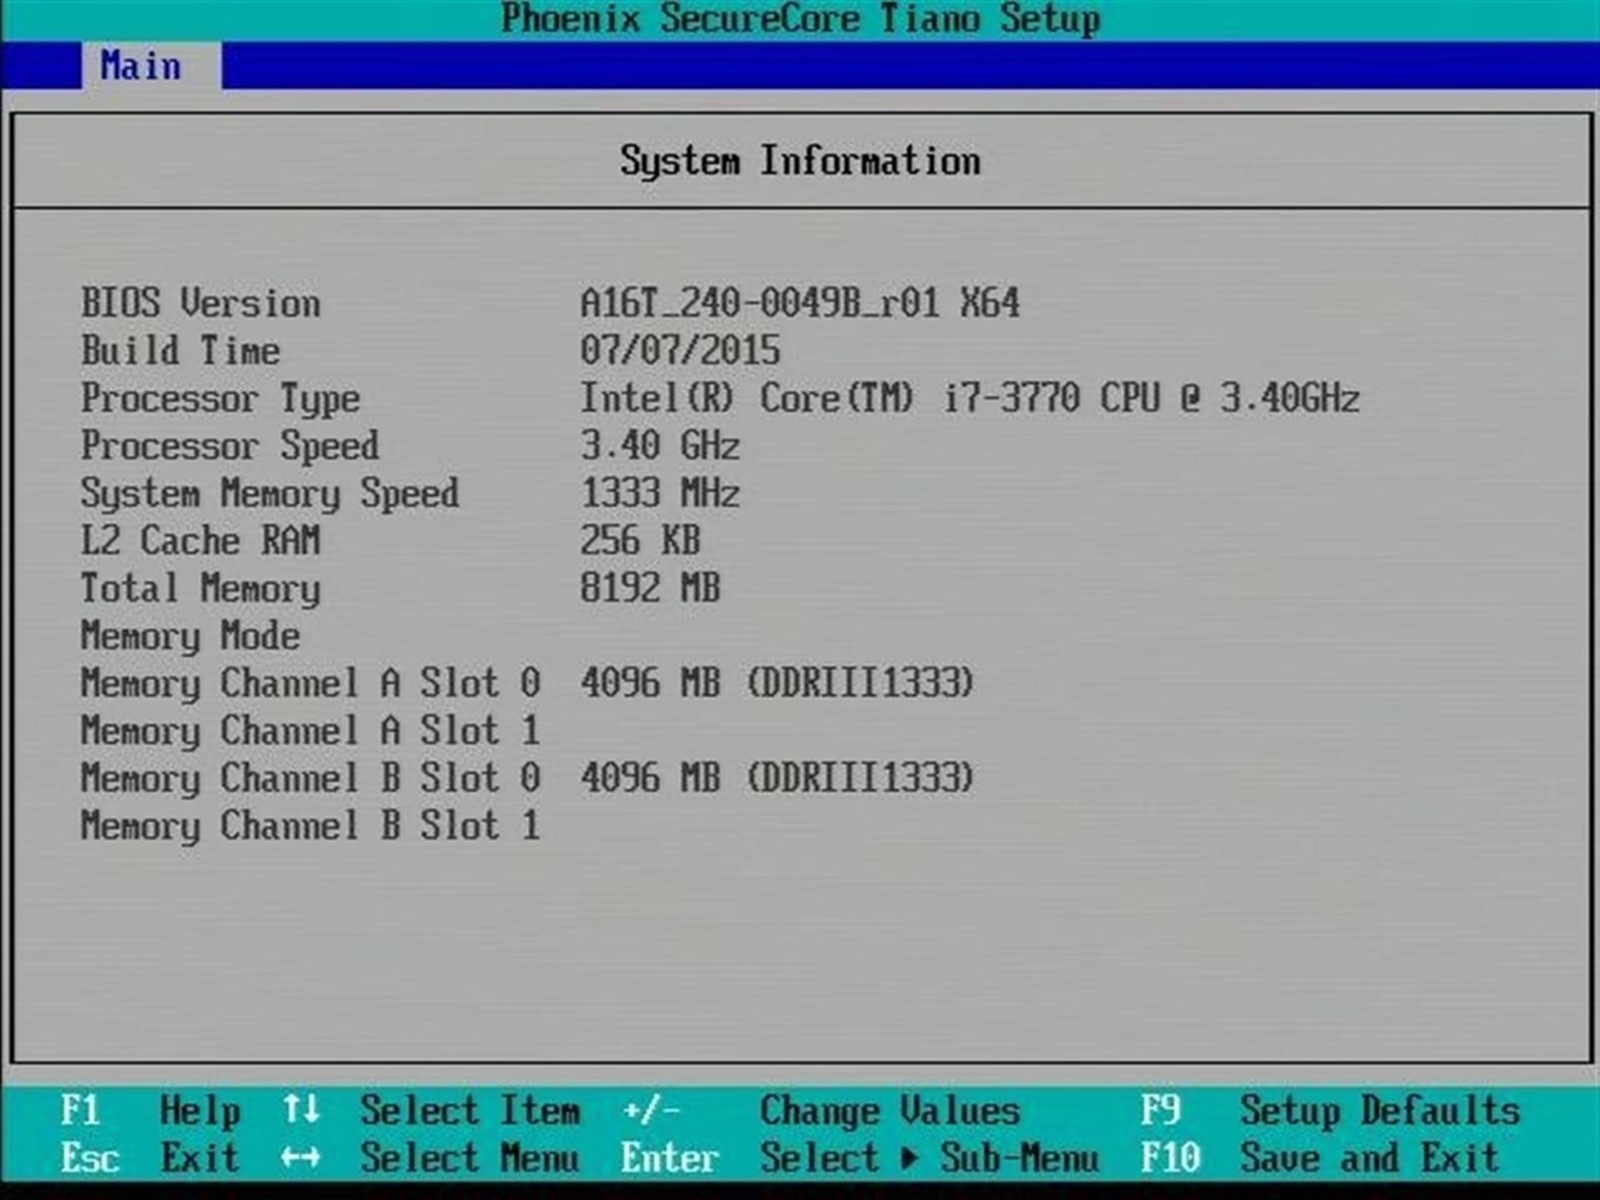
Task: Click the 1333 MHz memory speed value
Action: tap(660, 494)
